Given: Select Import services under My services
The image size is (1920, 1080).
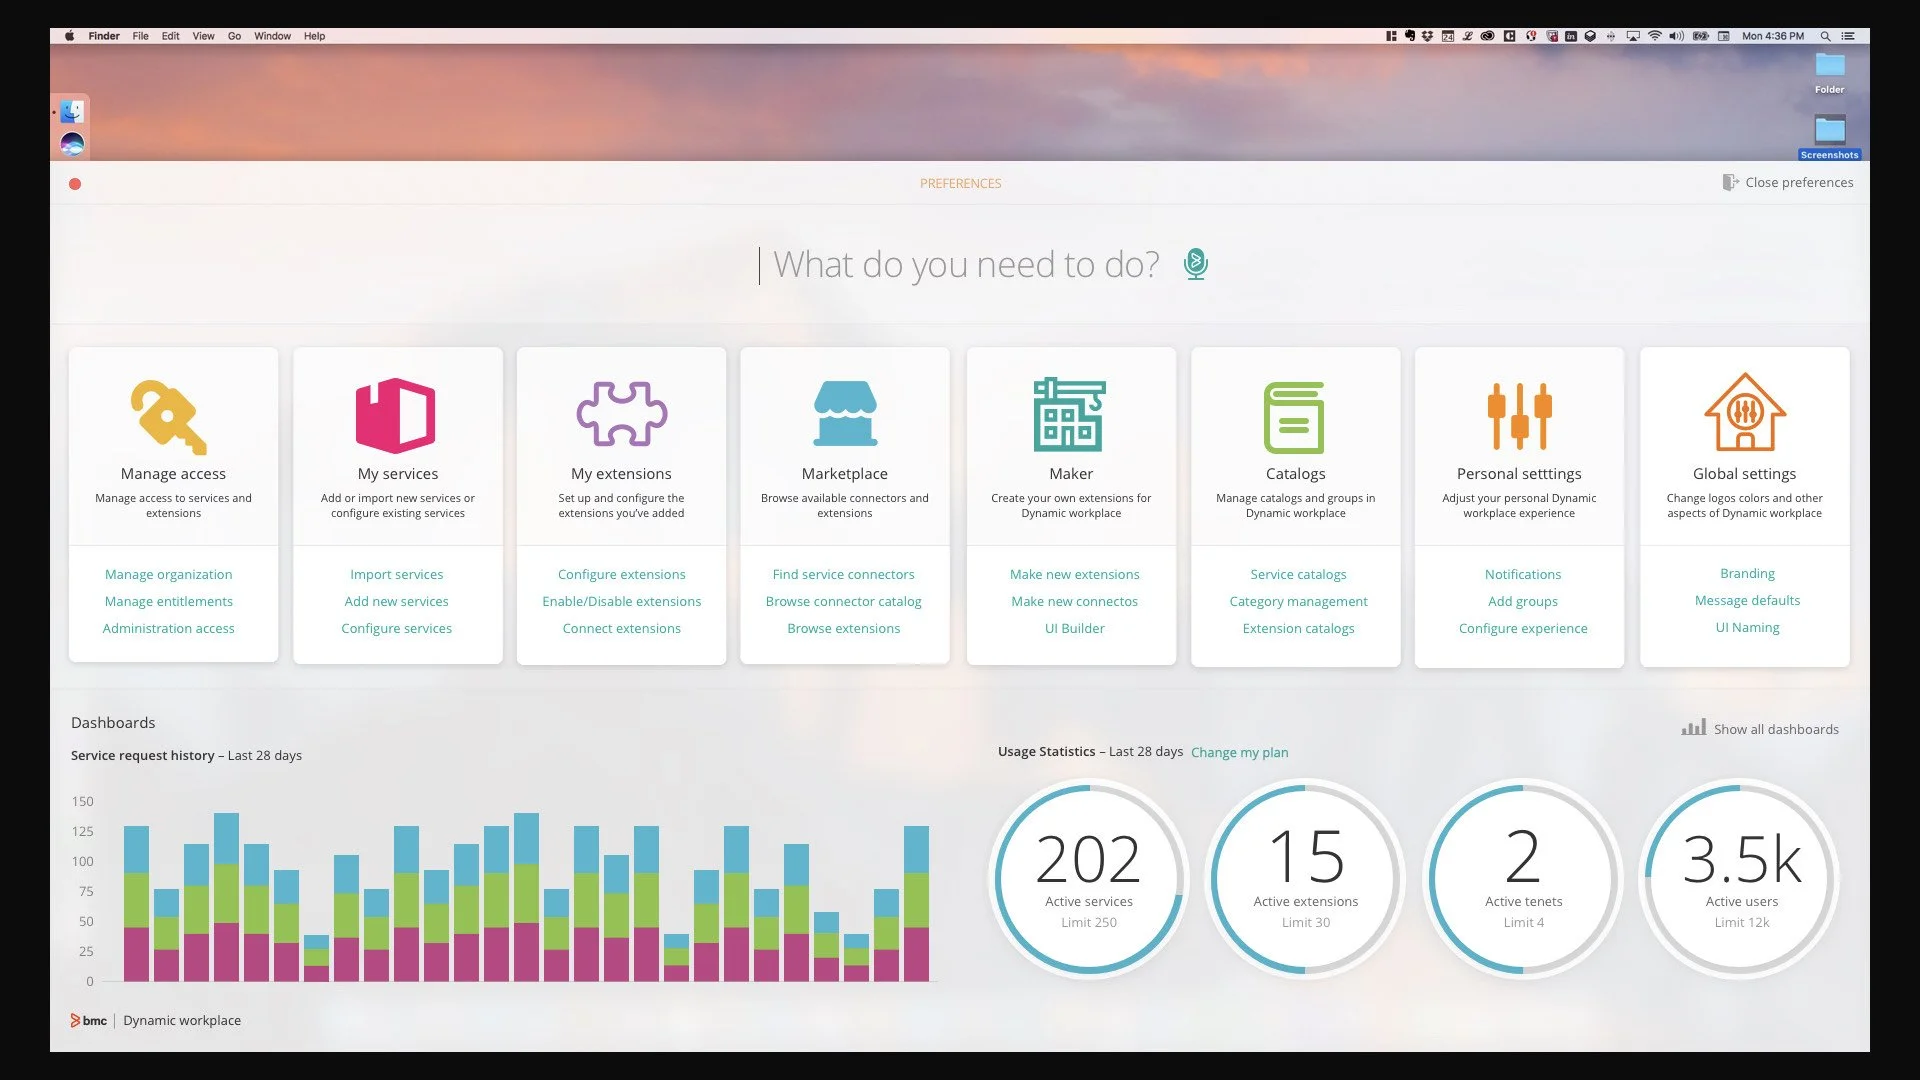Looking at the screenshot, I should tap(396, 574).
